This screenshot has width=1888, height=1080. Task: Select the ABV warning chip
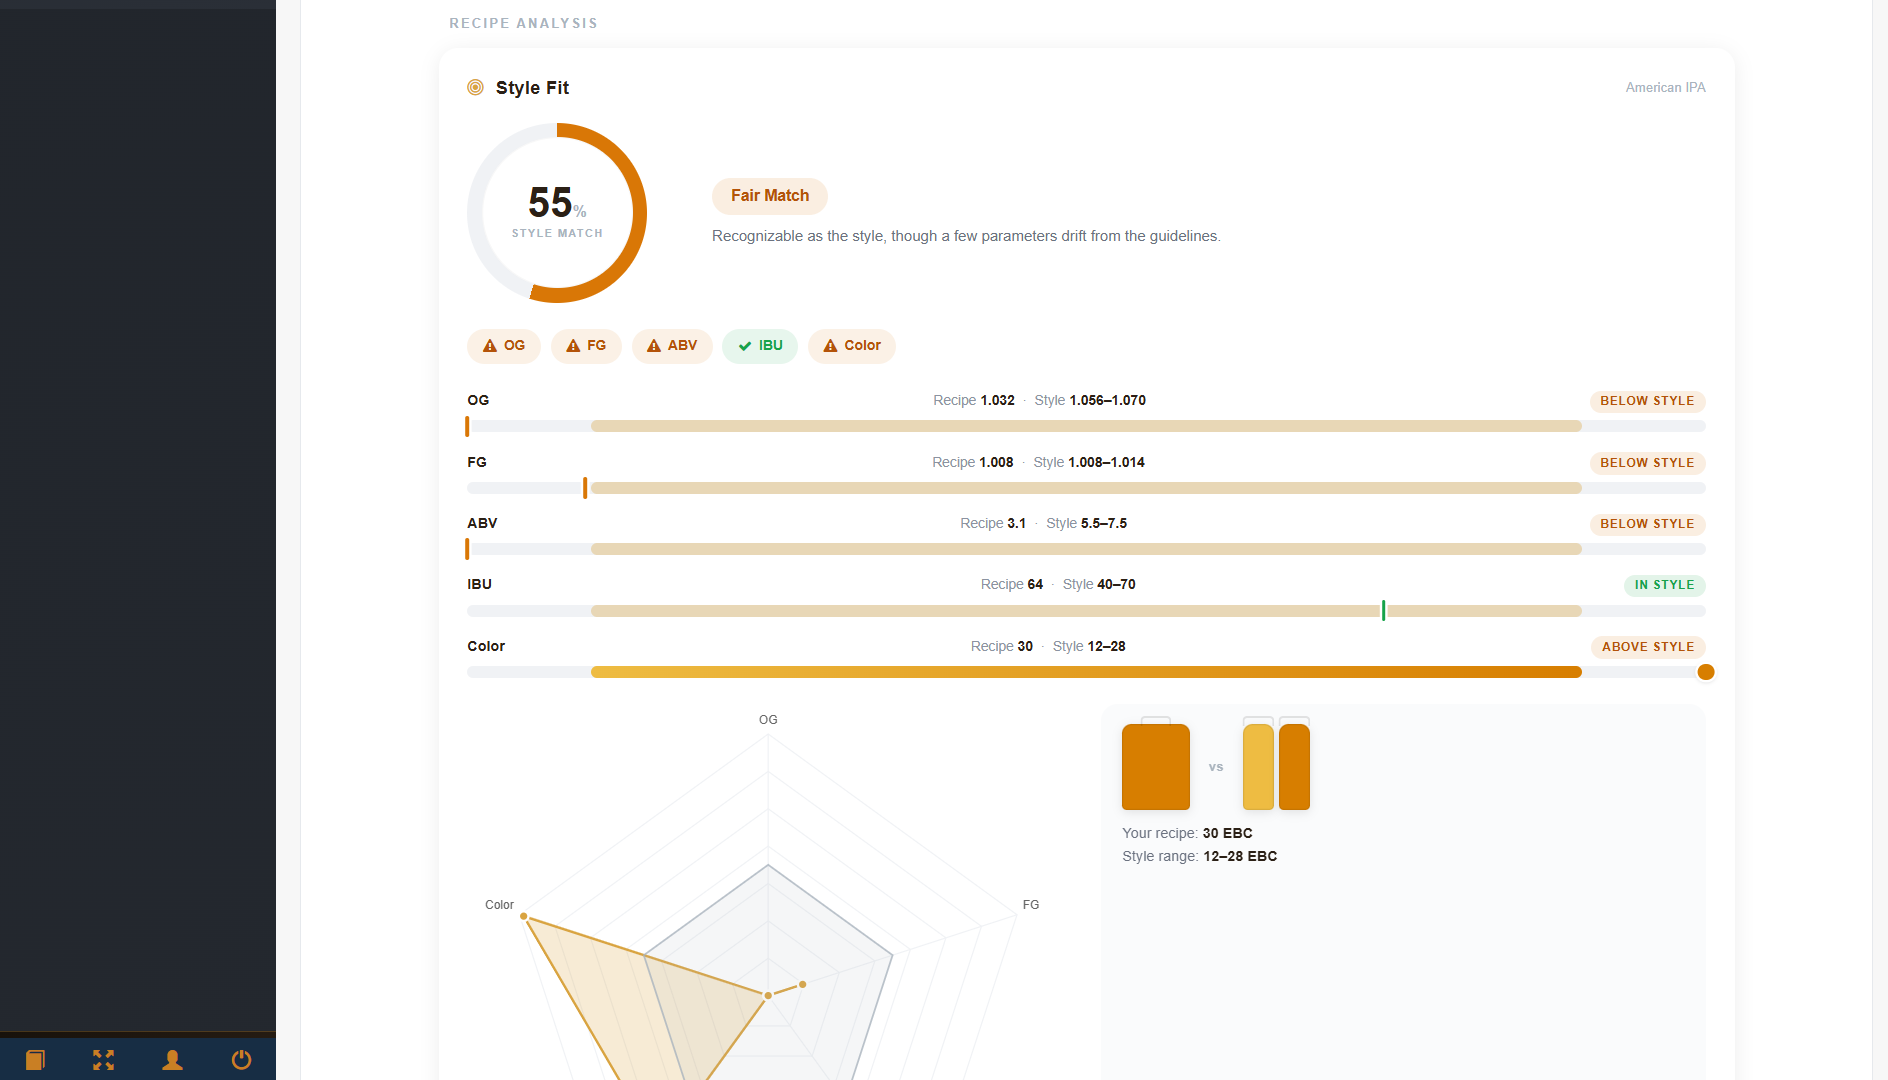(672, 346)
